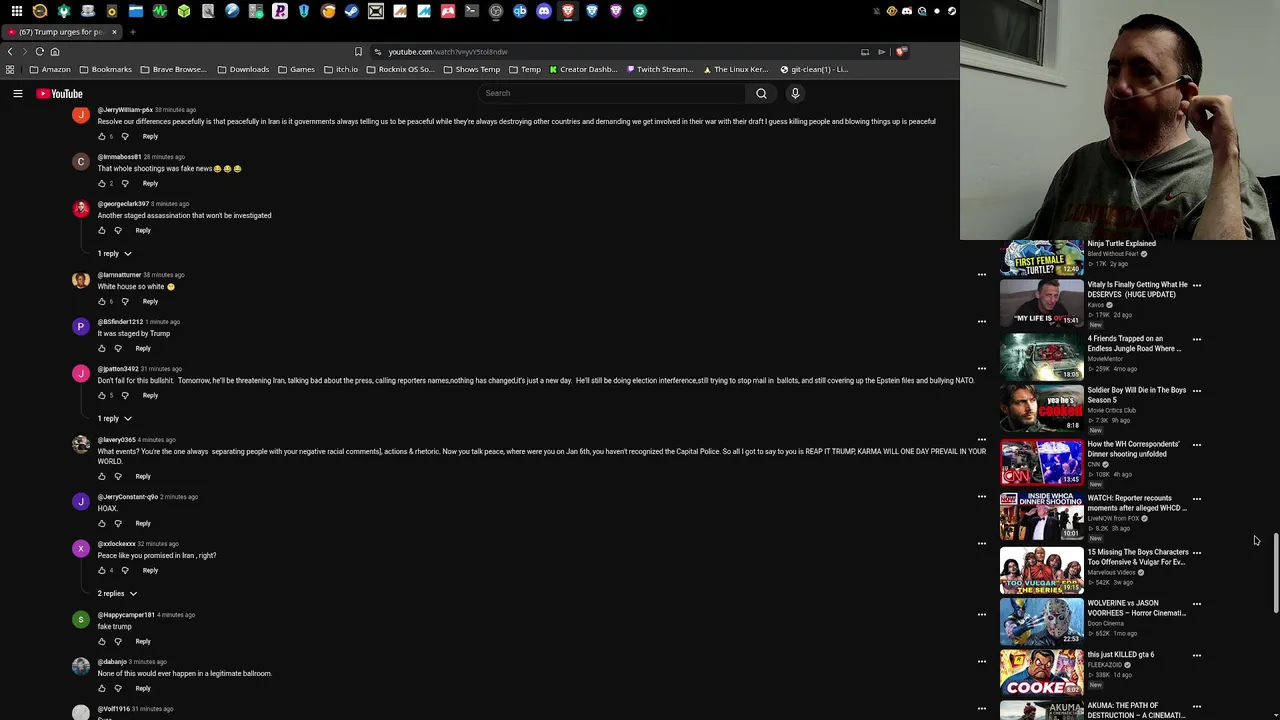Open 'How the WH Correspondents' Dinner shooting unfolded' title

(x=1134, y=449)
